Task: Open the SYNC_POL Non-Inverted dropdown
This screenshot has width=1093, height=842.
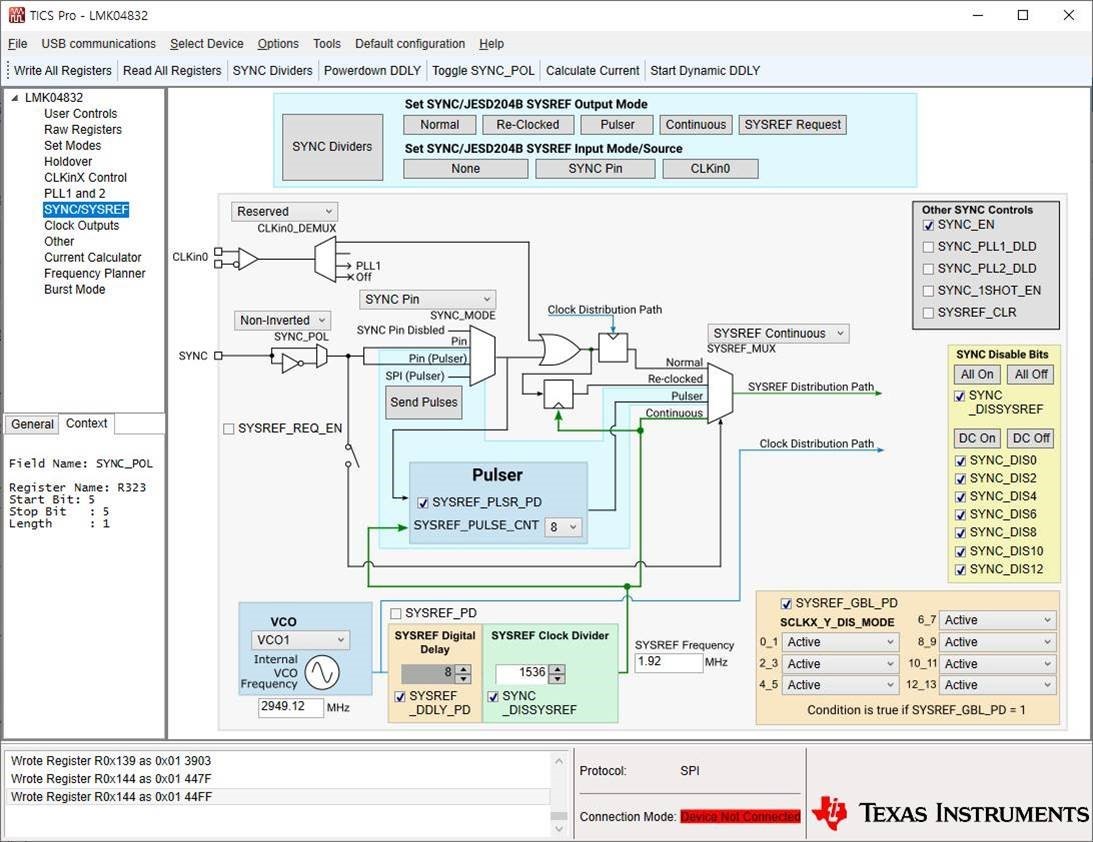Action: (x=282, y=320)
